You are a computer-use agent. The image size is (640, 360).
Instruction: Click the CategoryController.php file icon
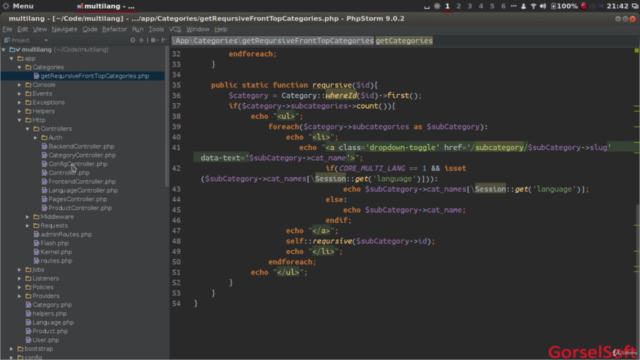tap(44, 155)
